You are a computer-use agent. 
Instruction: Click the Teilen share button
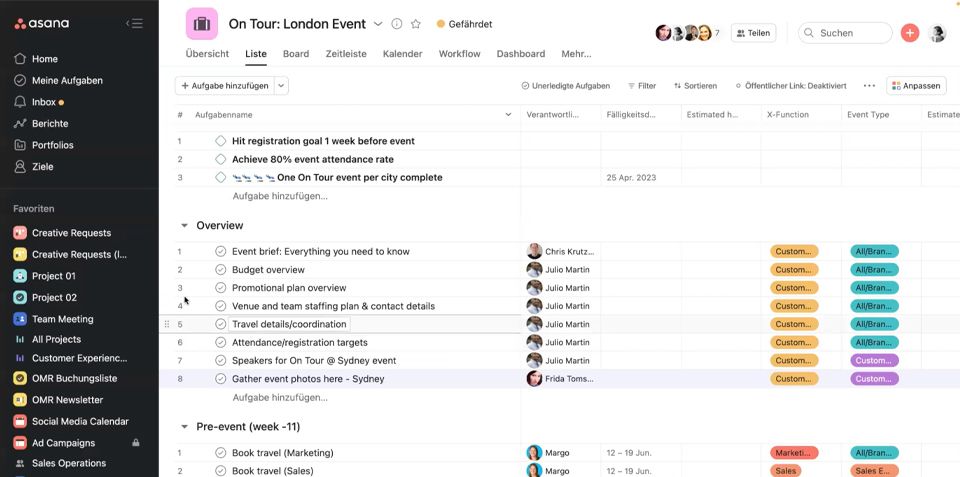click(x=753, y=33)
